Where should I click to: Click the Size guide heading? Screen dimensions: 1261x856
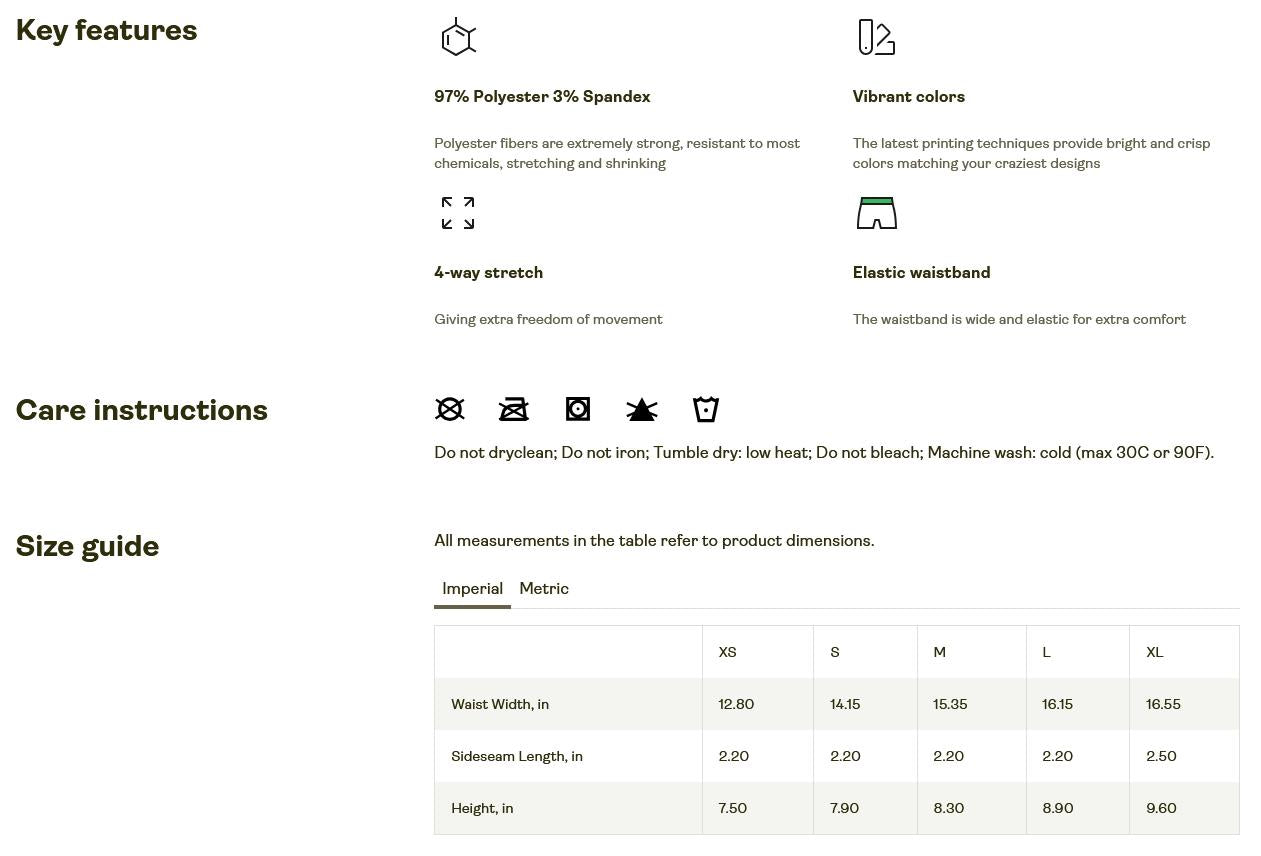pos(88,546)
